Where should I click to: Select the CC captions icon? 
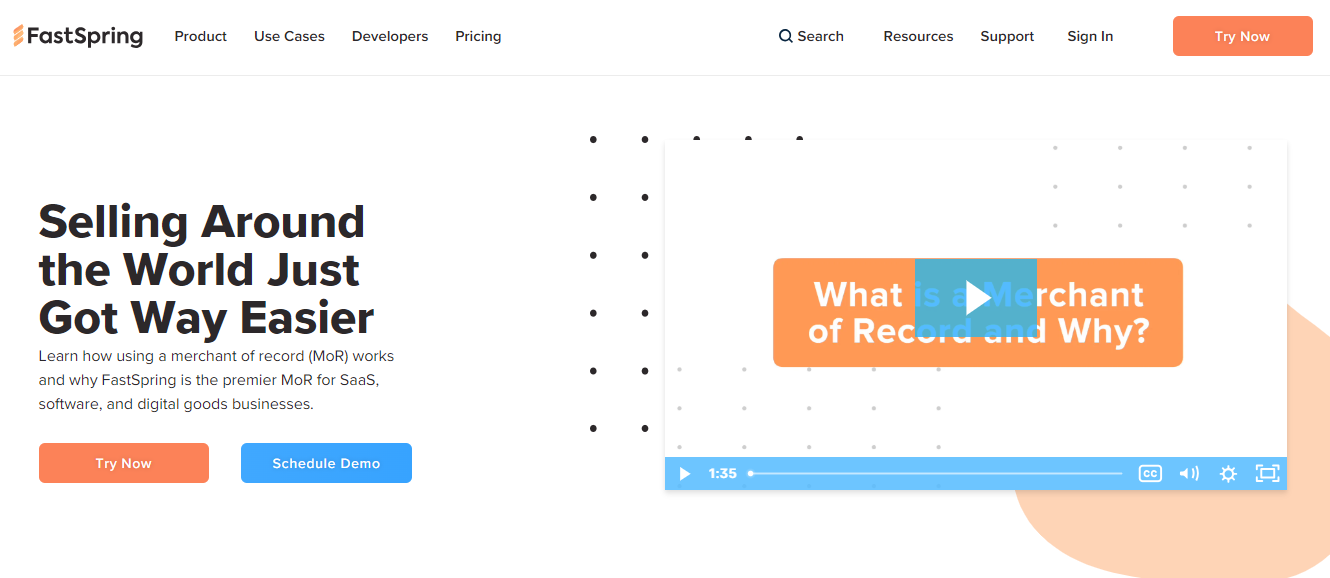tap(1149, 473)
